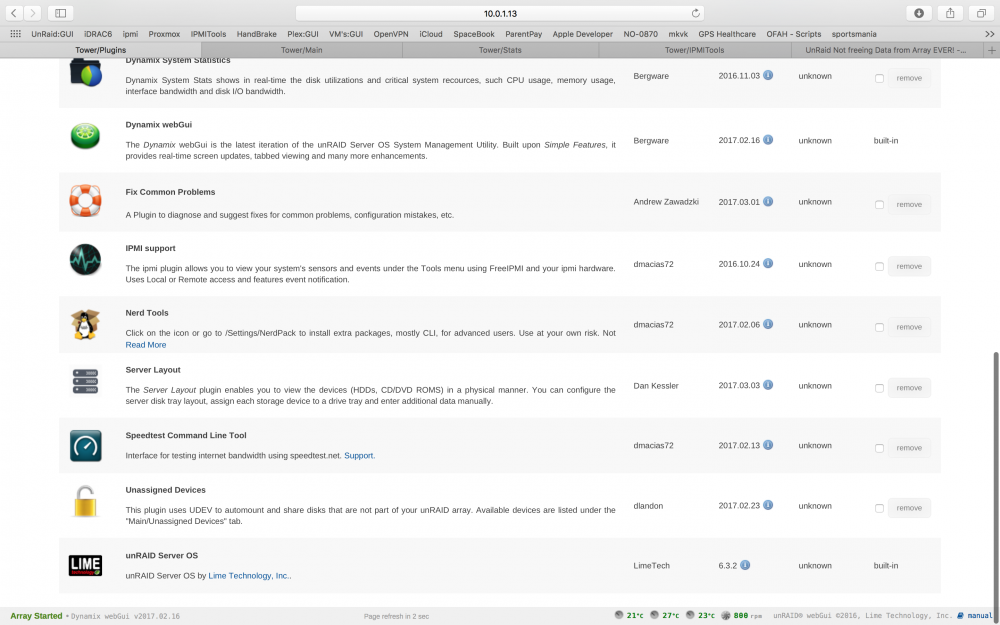Click the Speedtest gauge icon
The height and width of the screenshot is (625, 1000).
click(85, 445)
